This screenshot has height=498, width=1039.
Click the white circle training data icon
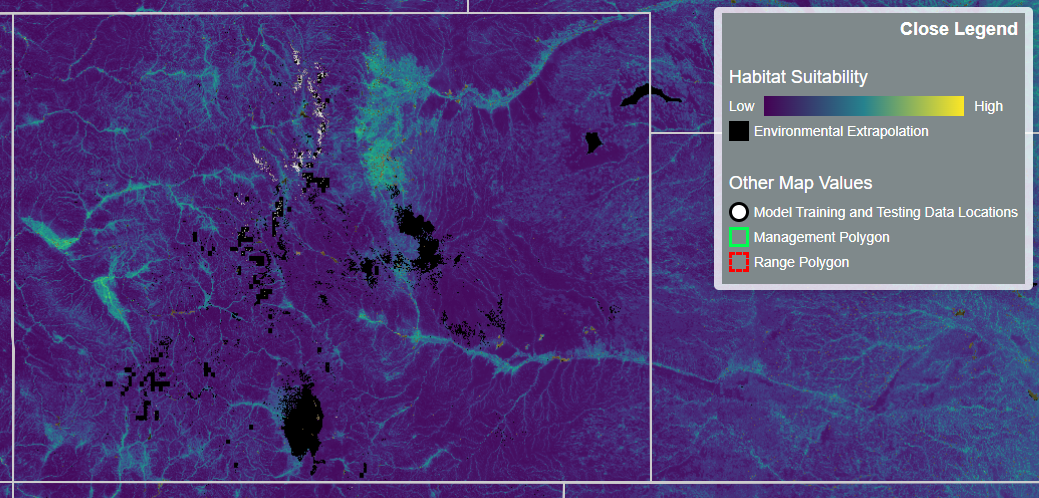coord(739,212)
